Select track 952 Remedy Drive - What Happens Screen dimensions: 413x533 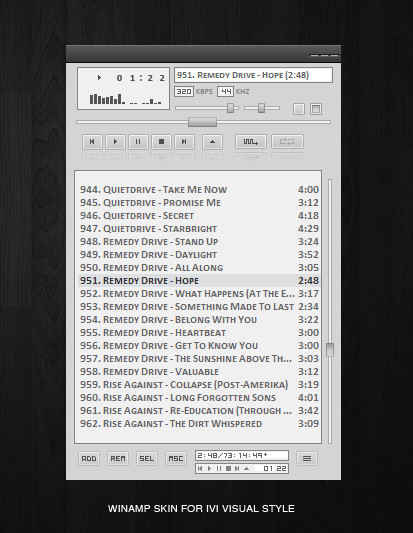(200, 294)
